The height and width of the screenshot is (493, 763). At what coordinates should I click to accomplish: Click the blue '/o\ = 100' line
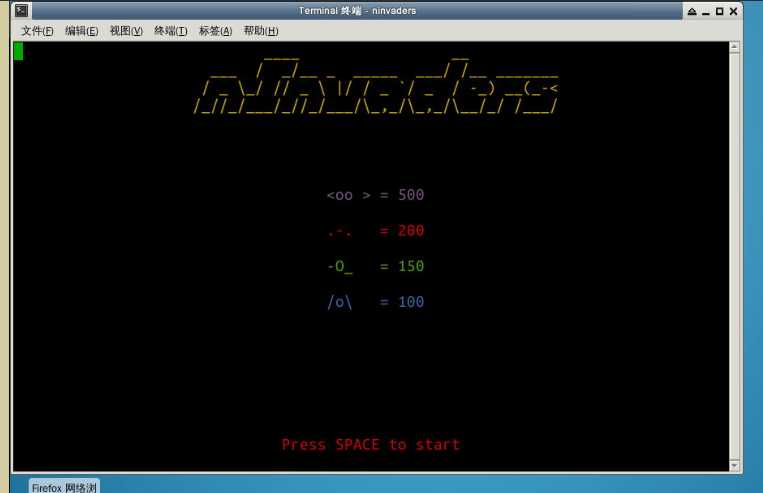coord(375,302)
